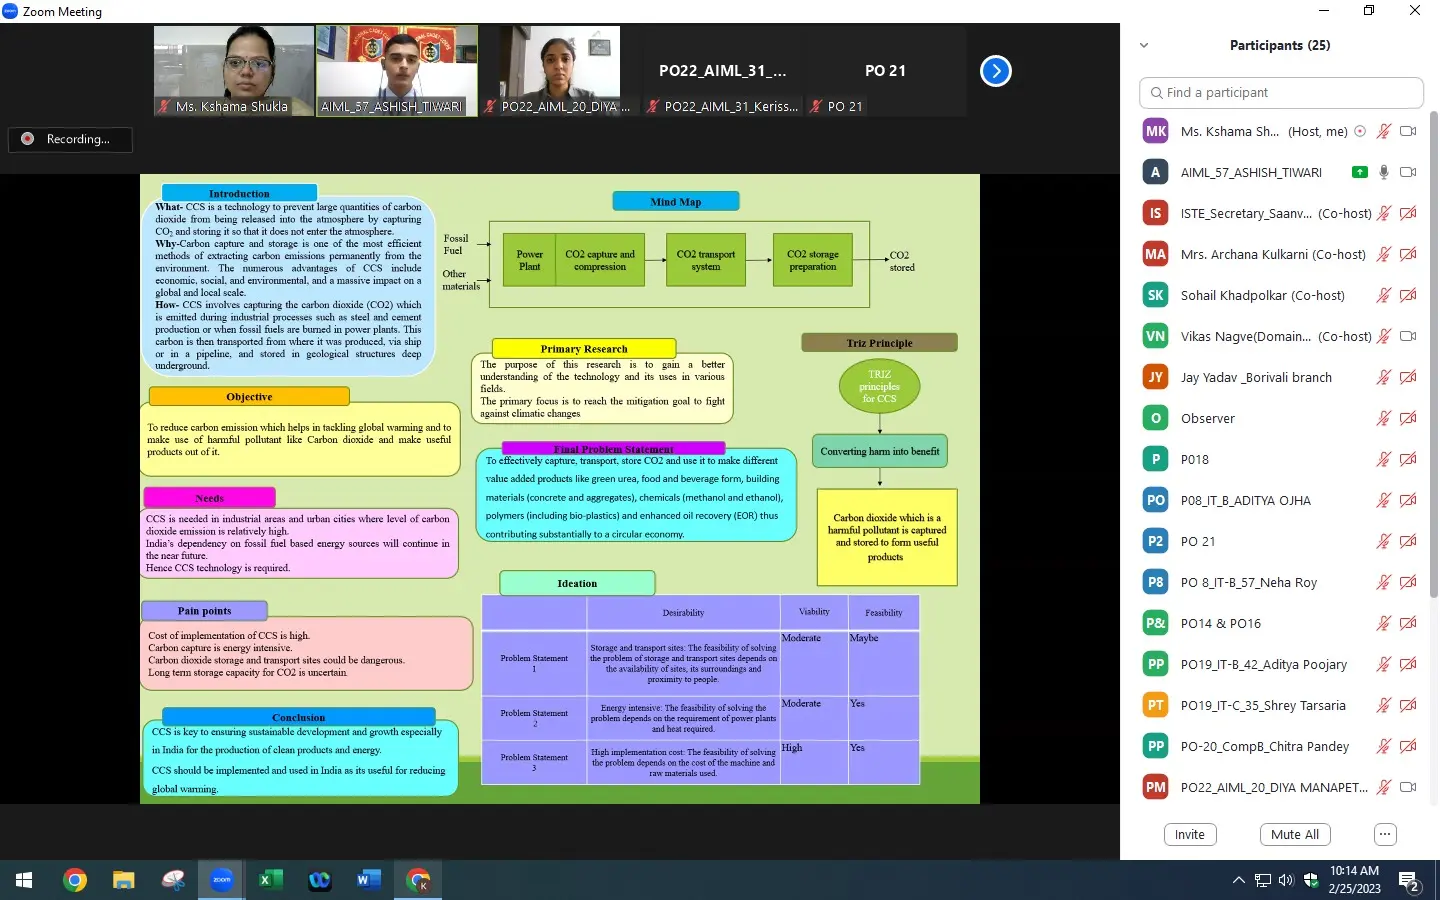Click the next video gallery arrow
1440x900 pixels.
pos(995,71)
